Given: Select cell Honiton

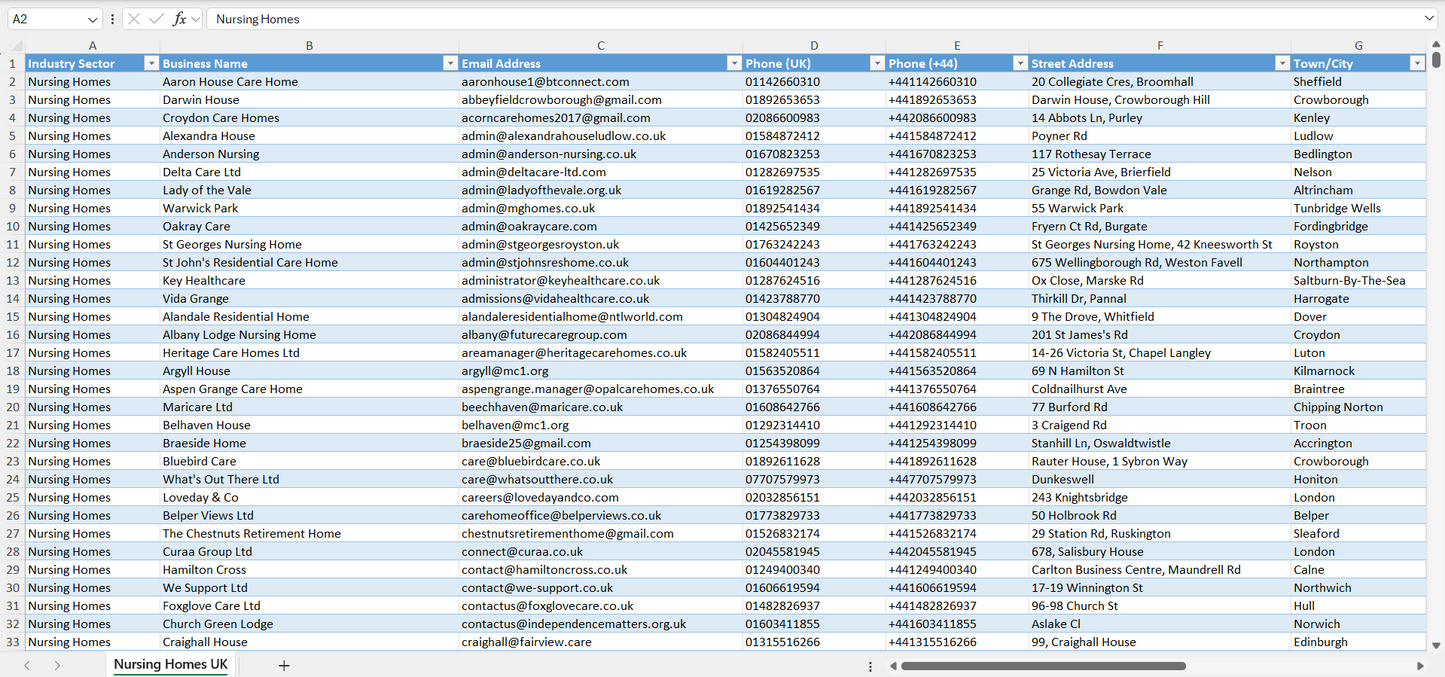Looking at the screenshot, I should point(1358,479).
